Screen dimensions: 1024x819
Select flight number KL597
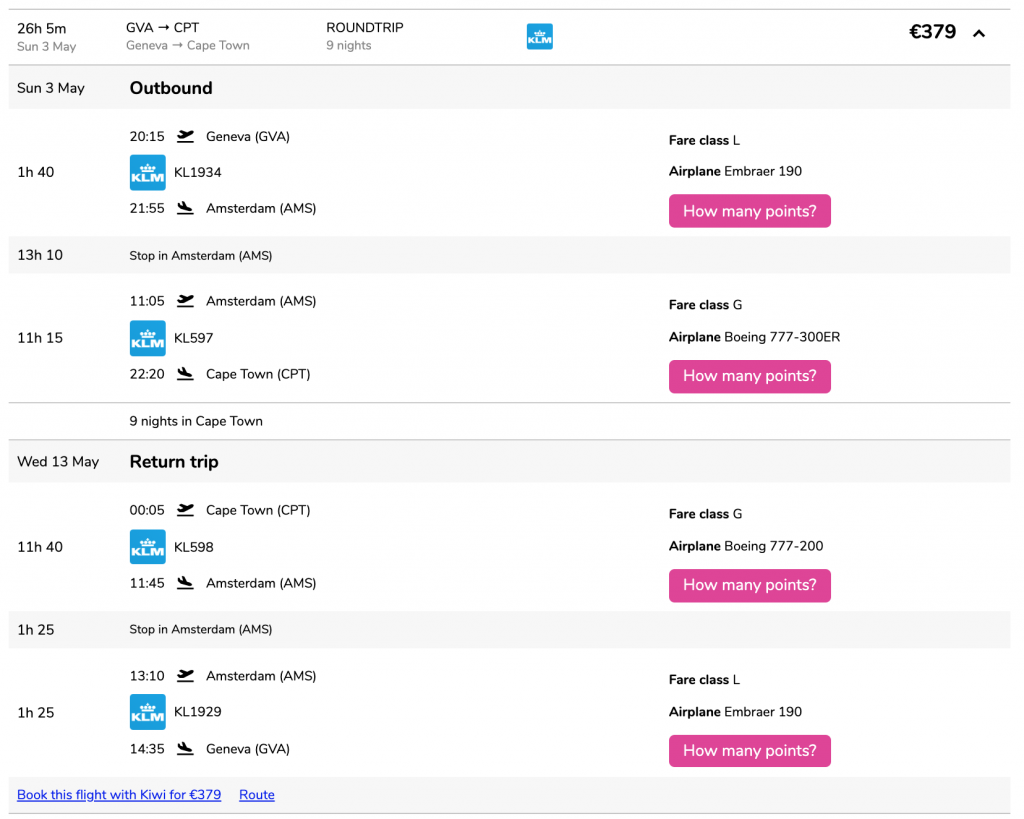pyautogui.click(x=193, y=338)
